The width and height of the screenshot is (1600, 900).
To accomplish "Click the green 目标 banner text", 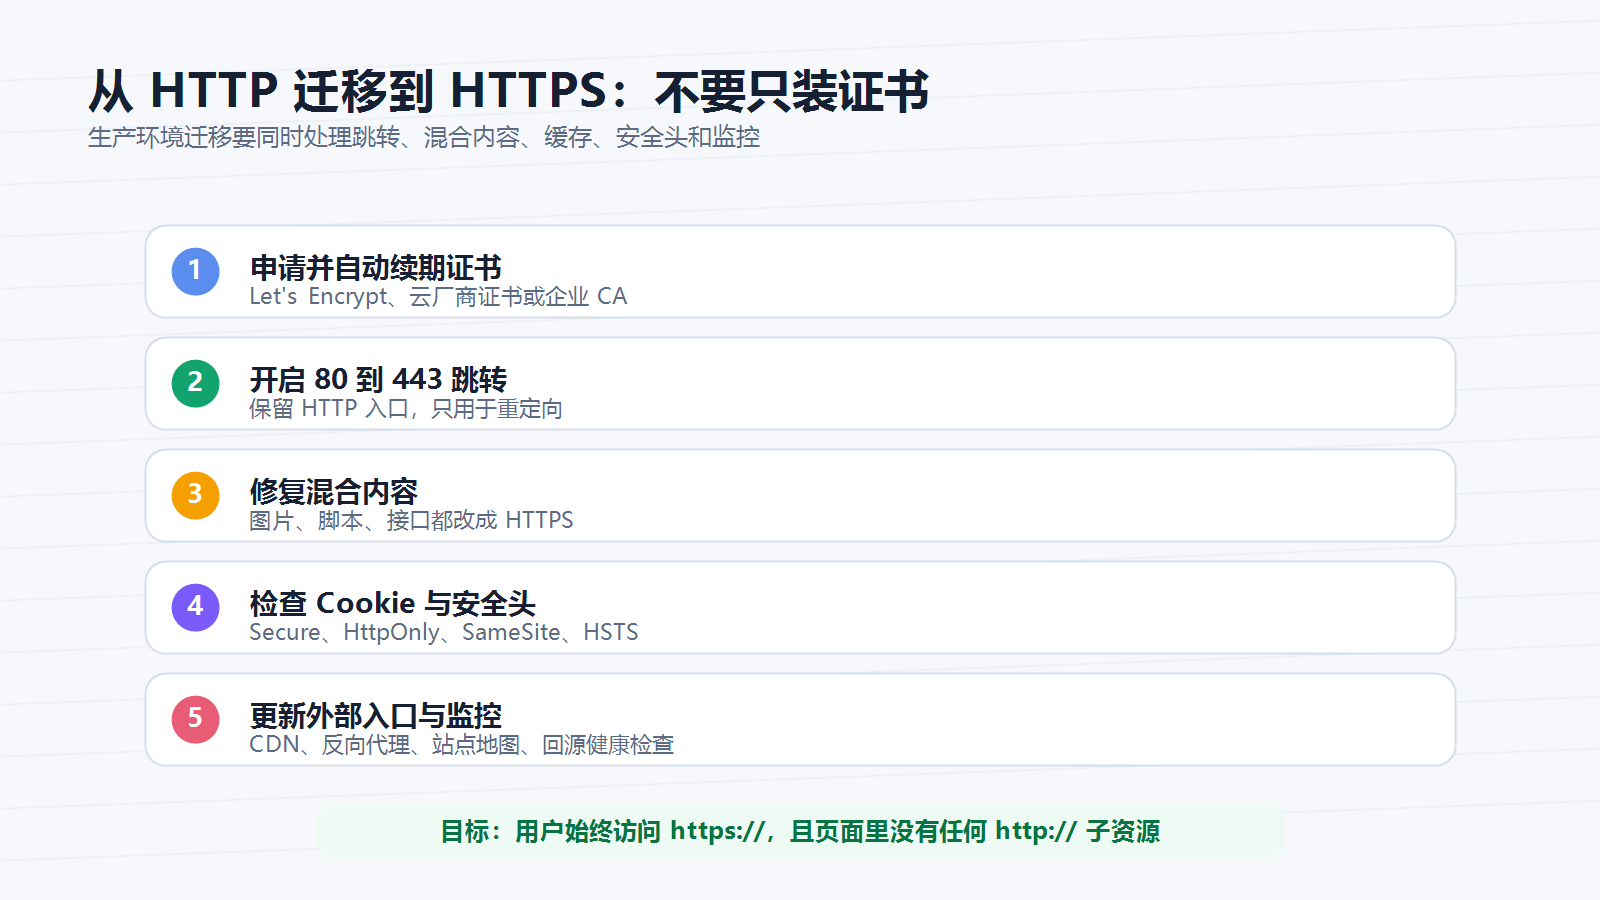I will pos(800,831).
